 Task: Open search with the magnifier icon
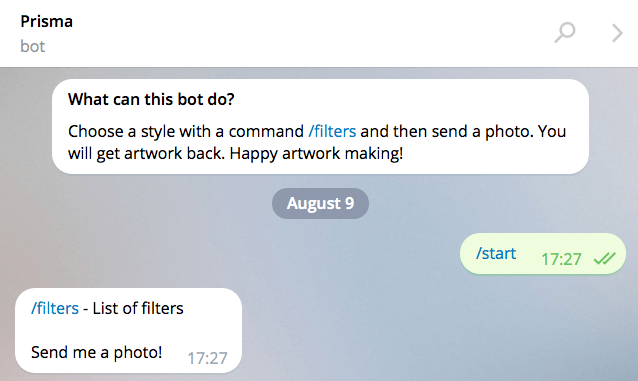[x=565, y=33]
